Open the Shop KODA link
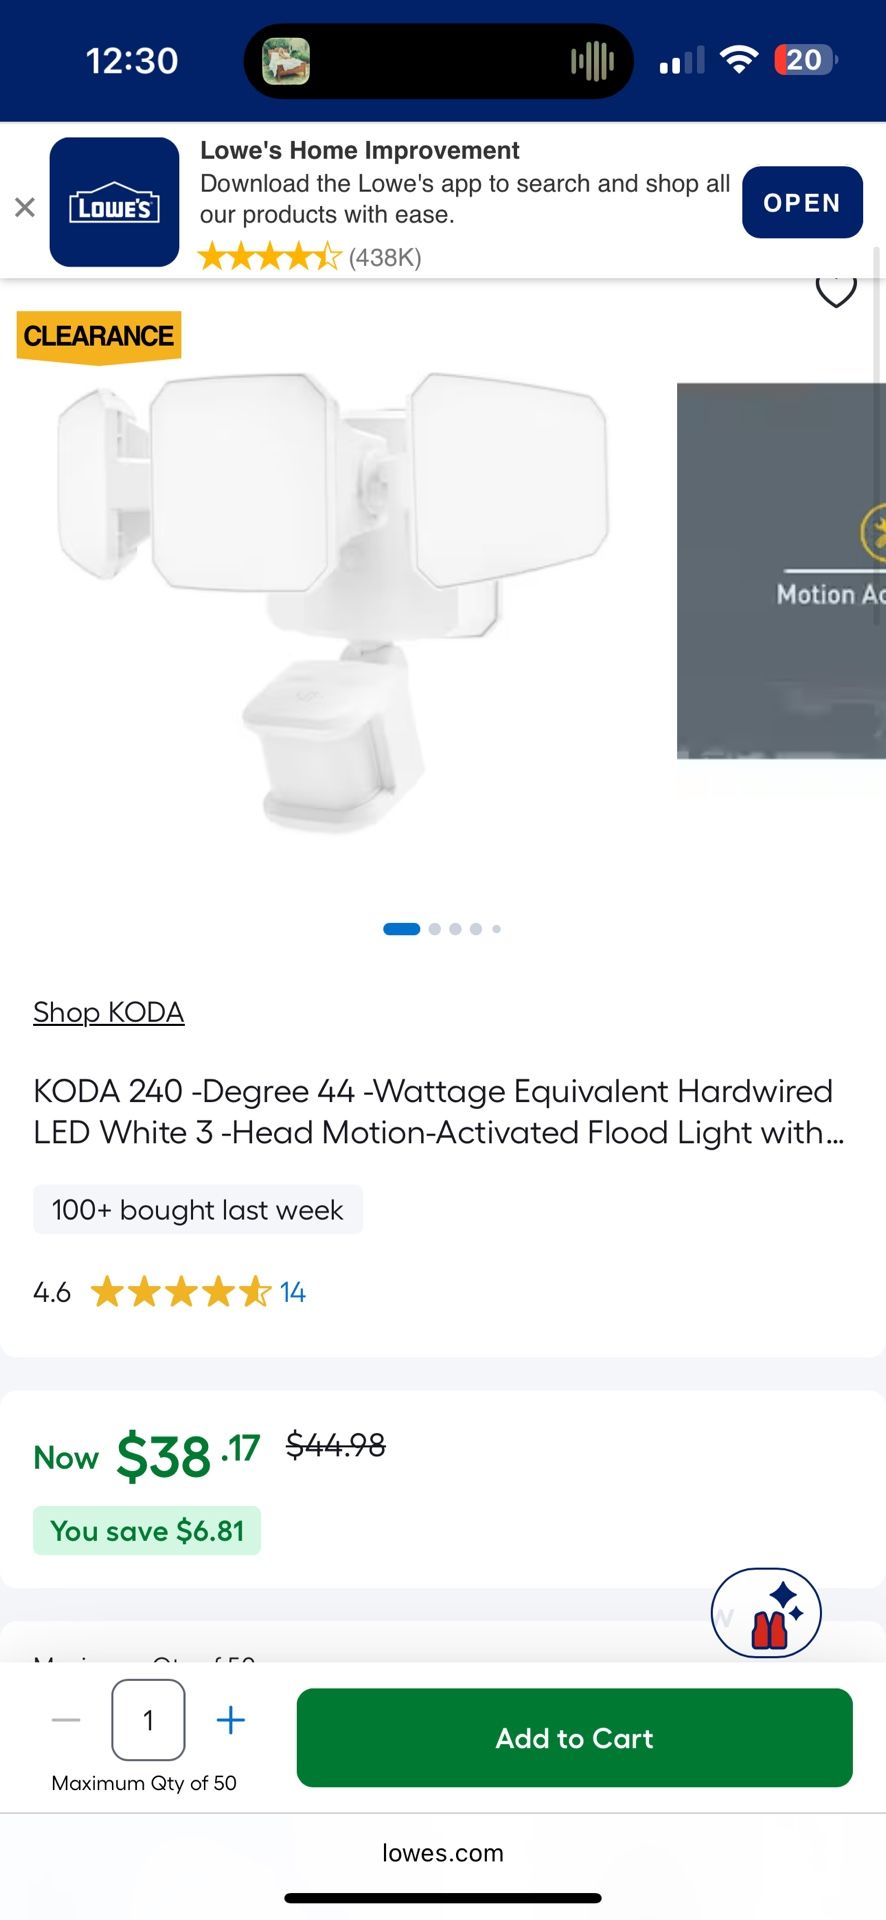 click(109, 1012)
